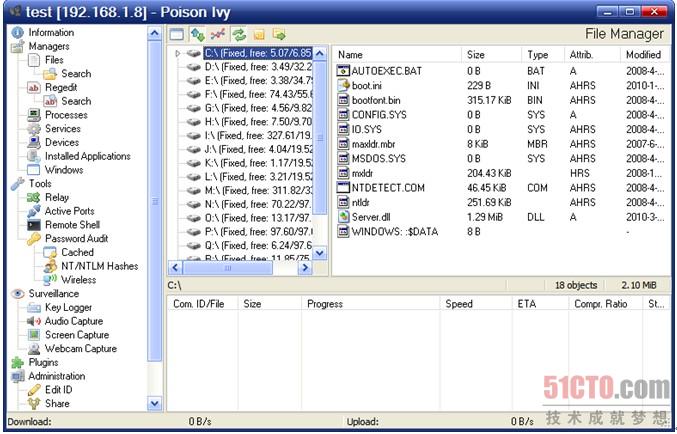Image resolution: width=677 pixels, height=434 pixels.
Task: Click the folder with green arrow toolbar icon
Action: click(x=279, y=34)
